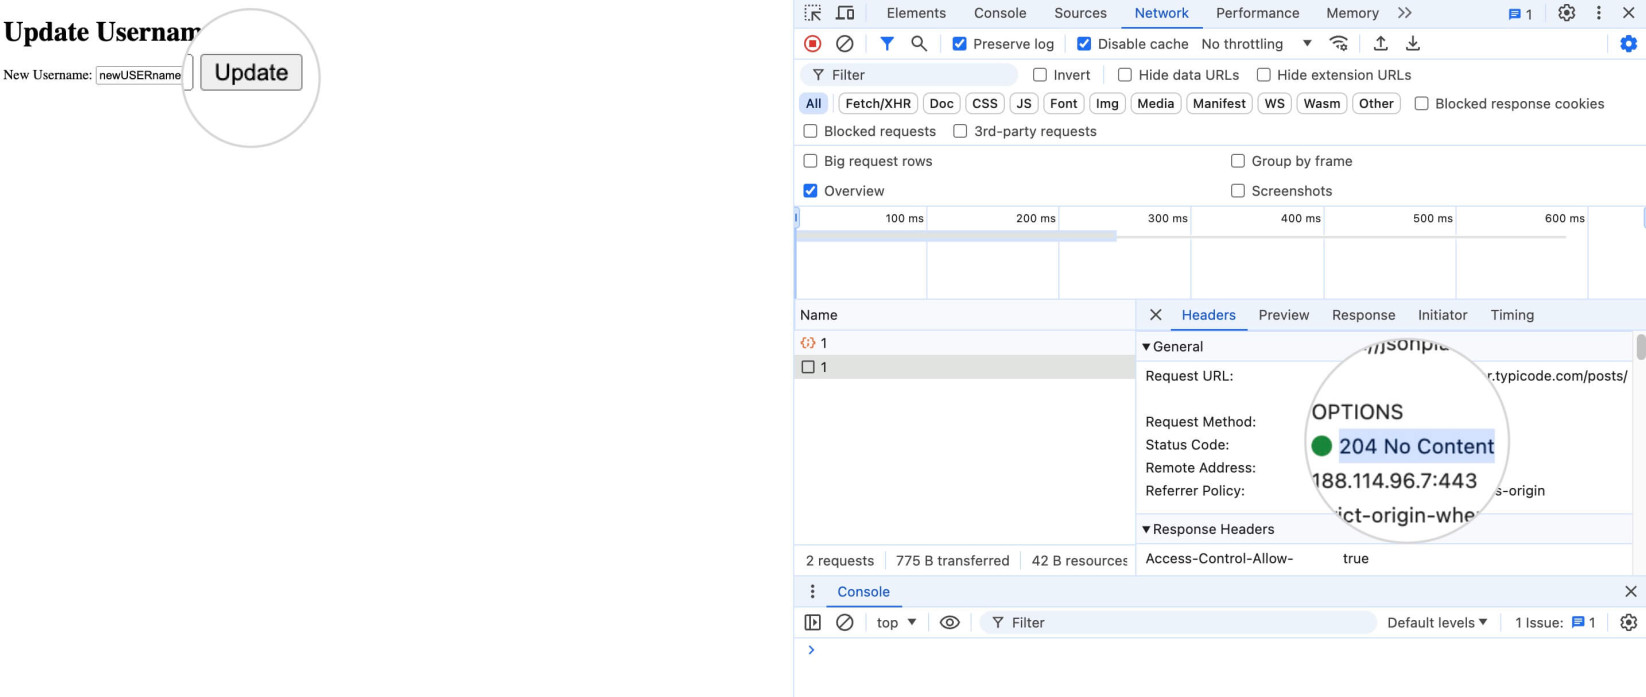Switch to the Console tab at top
This screenshot has width=1646, height=697.
click(1000, 13)
